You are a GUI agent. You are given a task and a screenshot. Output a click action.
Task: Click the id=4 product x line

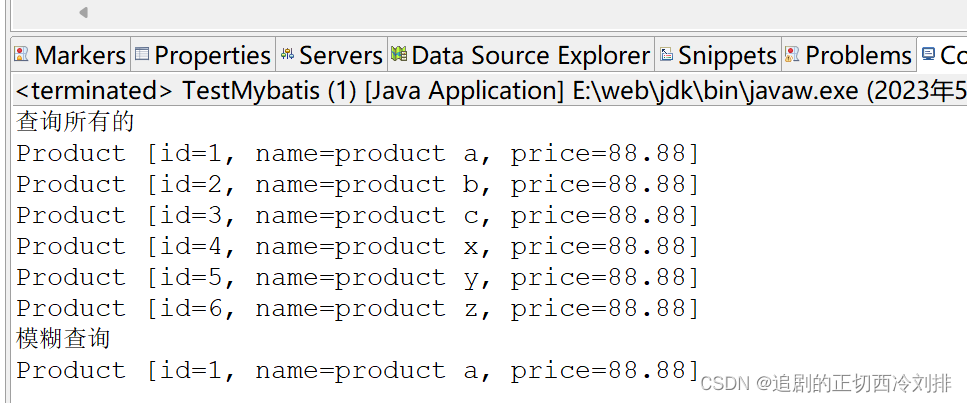[358, 246]
